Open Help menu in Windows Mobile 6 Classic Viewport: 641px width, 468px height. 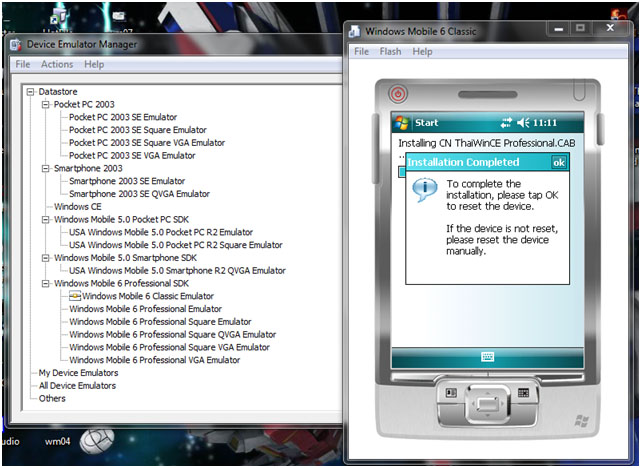422,52
